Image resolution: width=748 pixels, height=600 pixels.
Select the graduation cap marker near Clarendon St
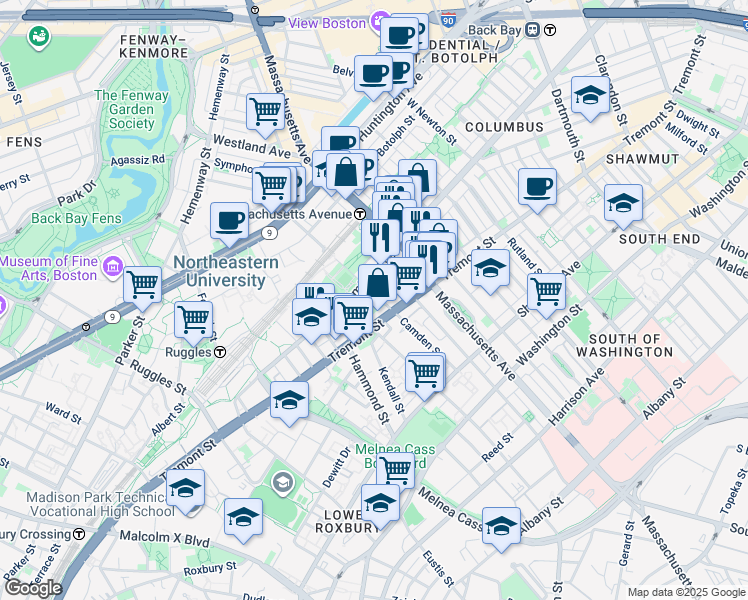pyautogui.click(x=590, y=97)
